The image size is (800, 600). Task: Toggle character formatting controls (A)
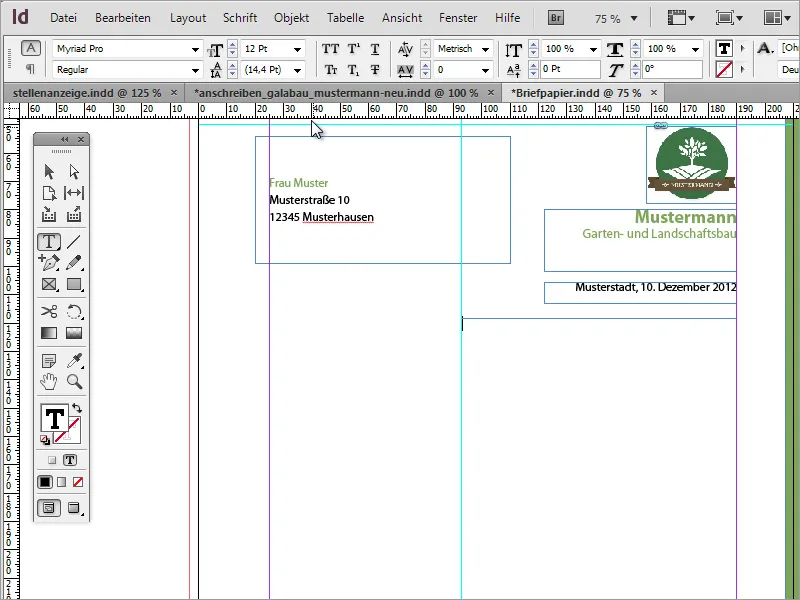pyautogui.click(x=31, y=48)
